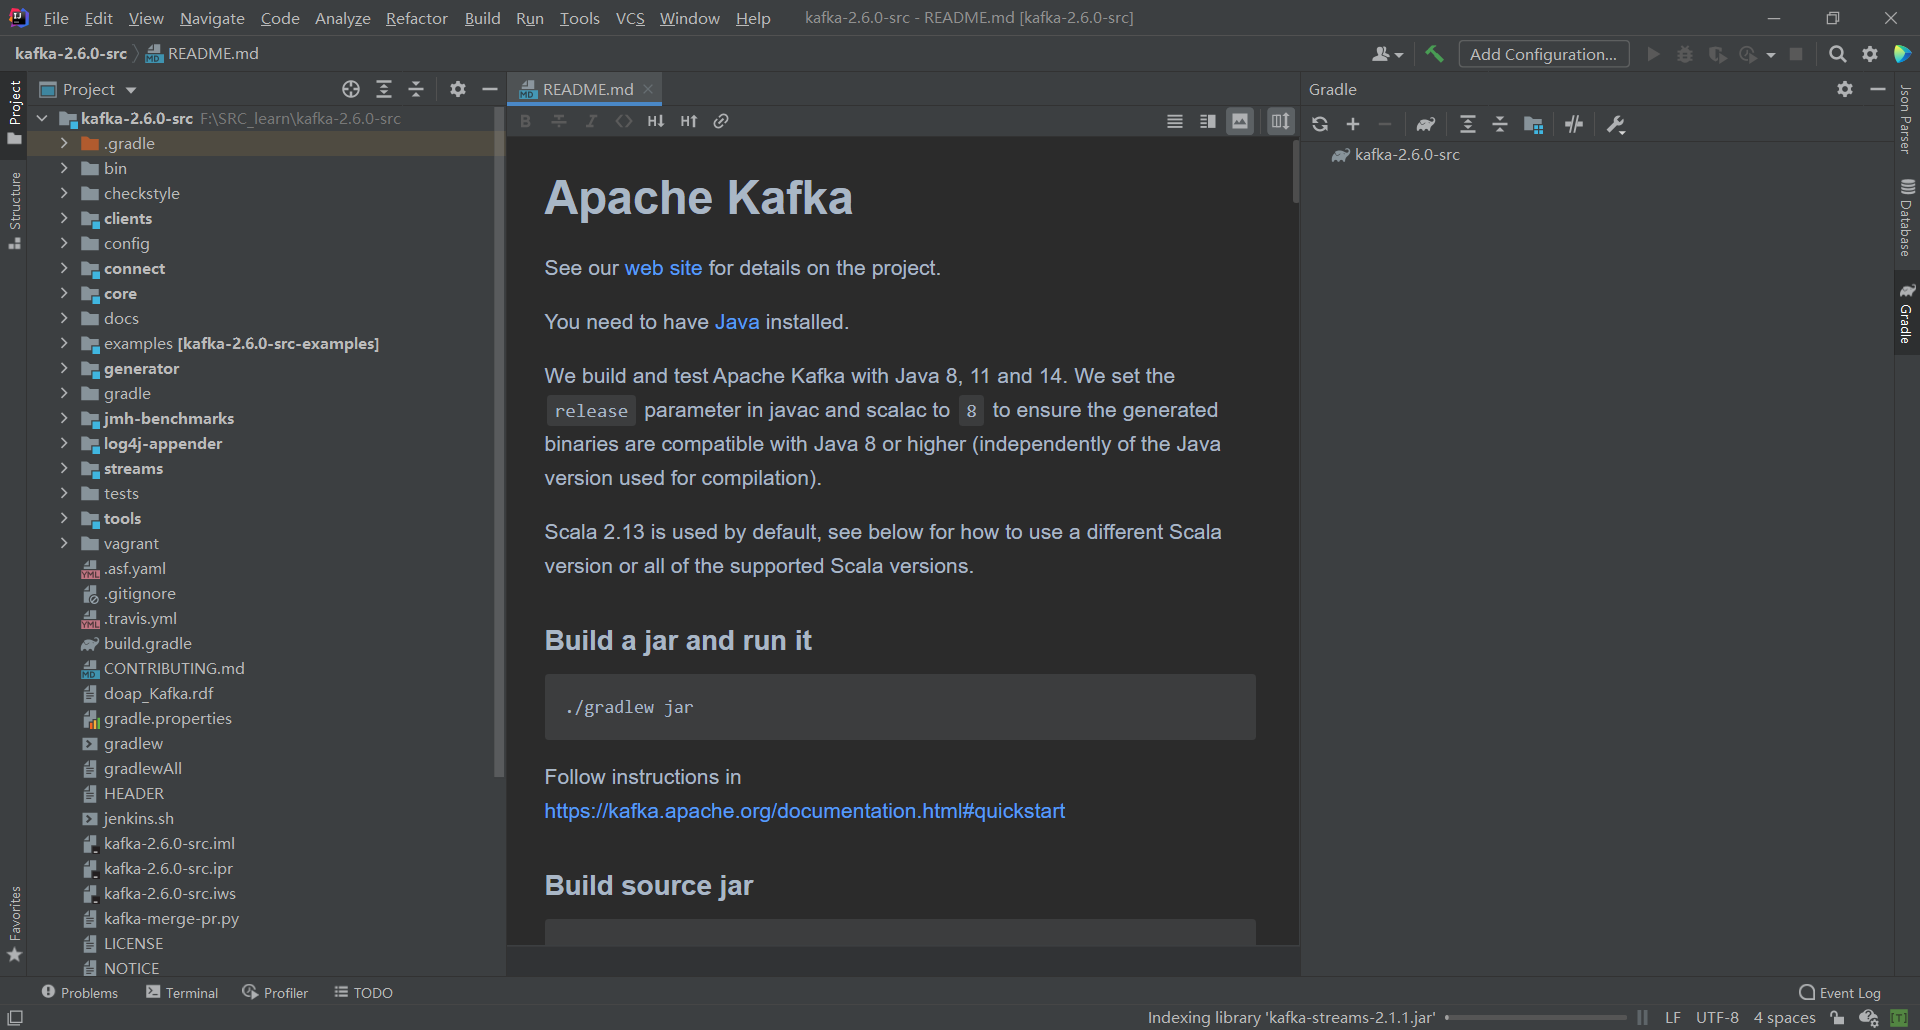The image size is (1920, 1030).
Task: Expand the streams folder in the project tree
Action: 64,468
